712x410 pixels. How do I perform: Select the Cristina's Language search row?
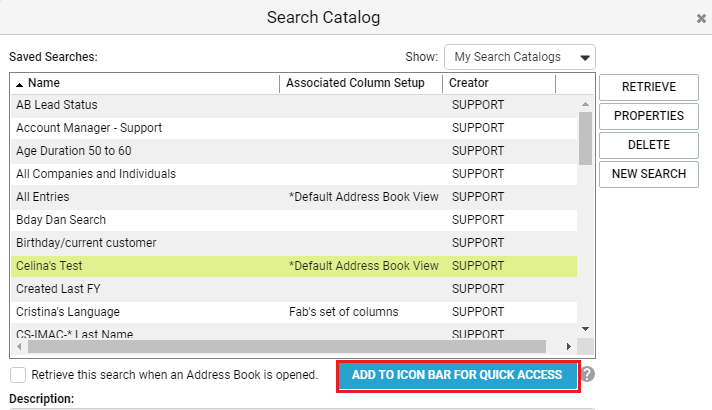pos(294,312)
